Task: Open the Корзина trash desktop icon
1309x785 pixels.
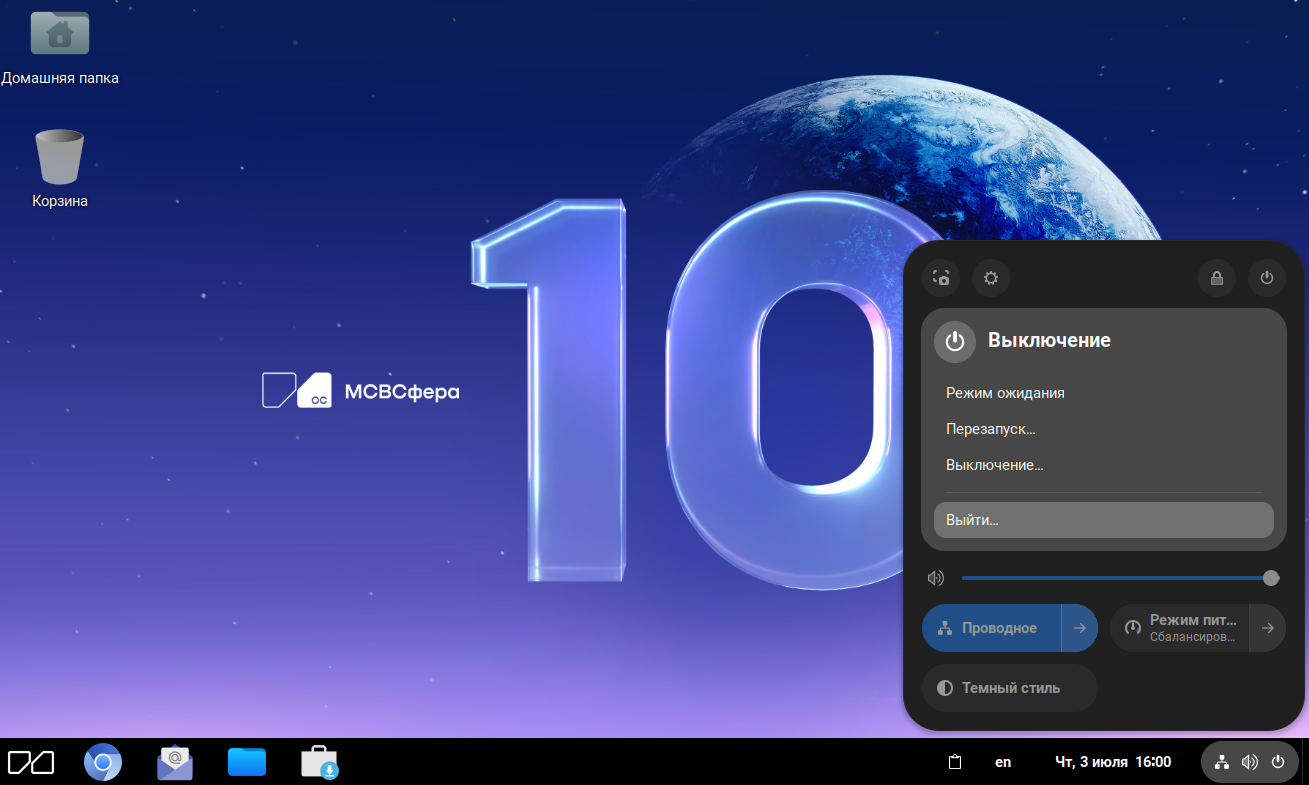Action: pos(60,168)
